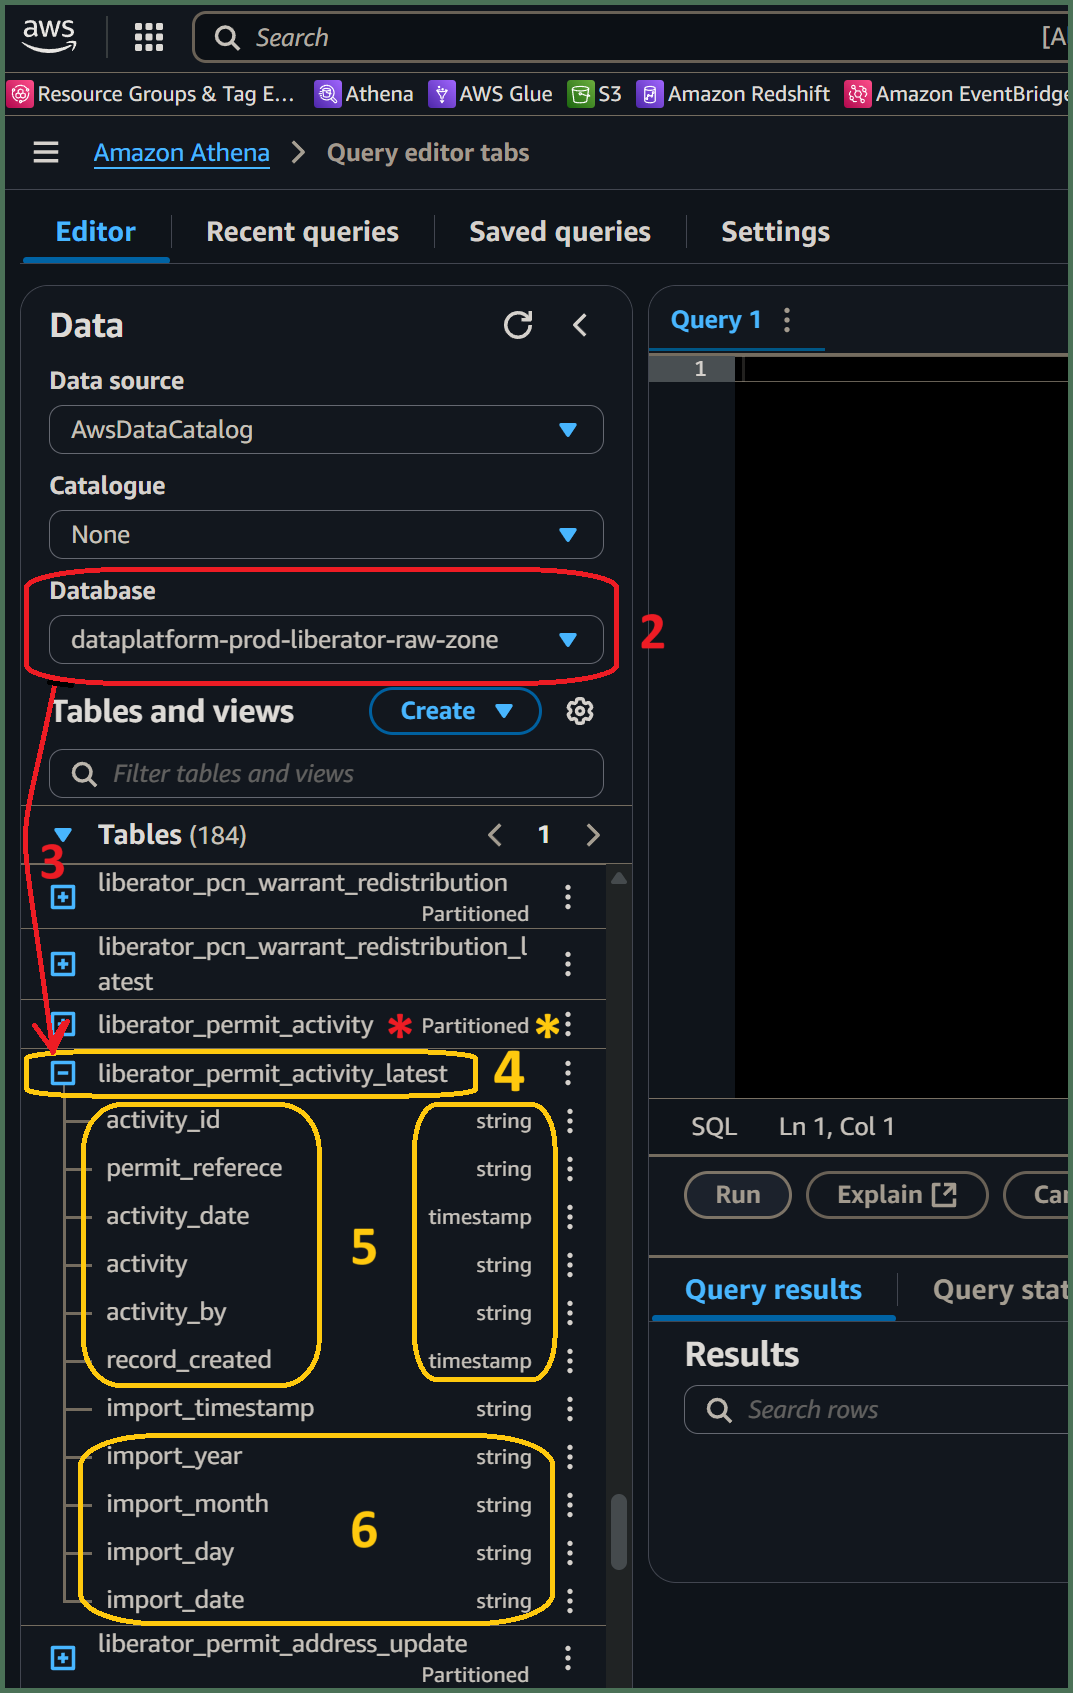Go to the previous tables page
Screen dimensions: 1073x1693
[495, 835]
